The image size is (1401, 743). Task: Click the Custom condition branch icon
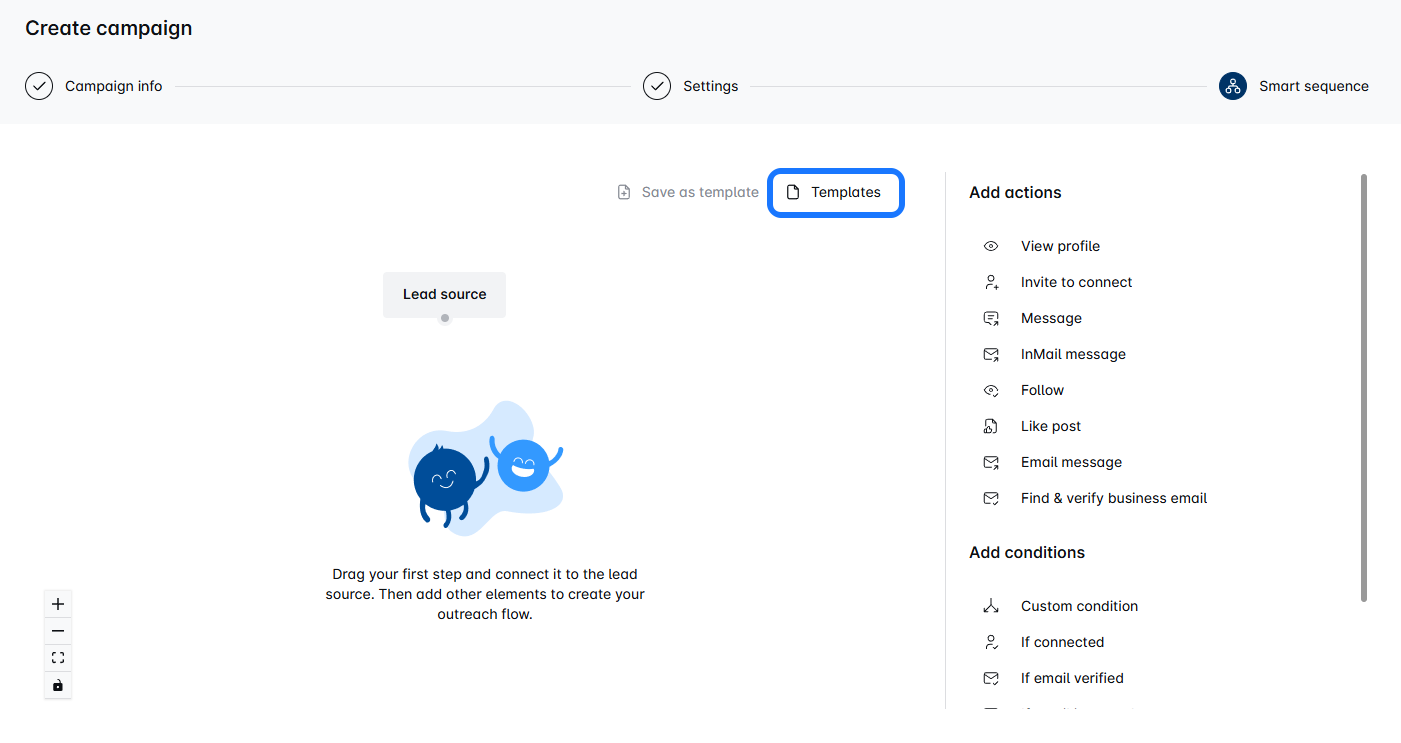(x=991, y=606)
